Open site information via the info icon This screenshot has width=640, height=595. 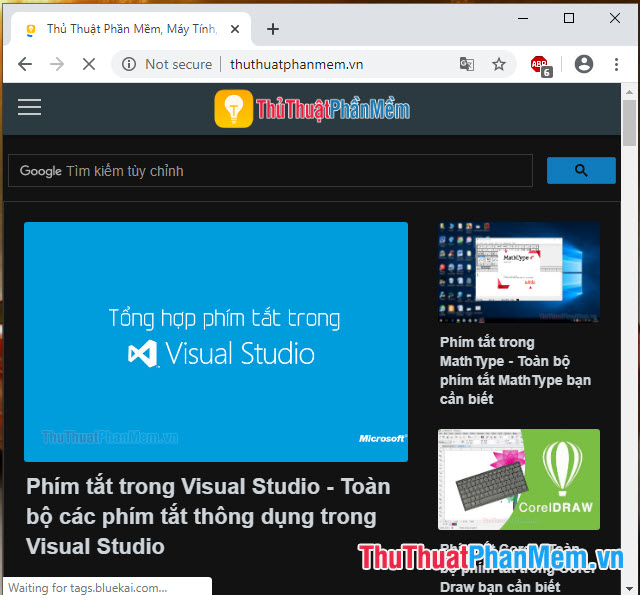129,64
